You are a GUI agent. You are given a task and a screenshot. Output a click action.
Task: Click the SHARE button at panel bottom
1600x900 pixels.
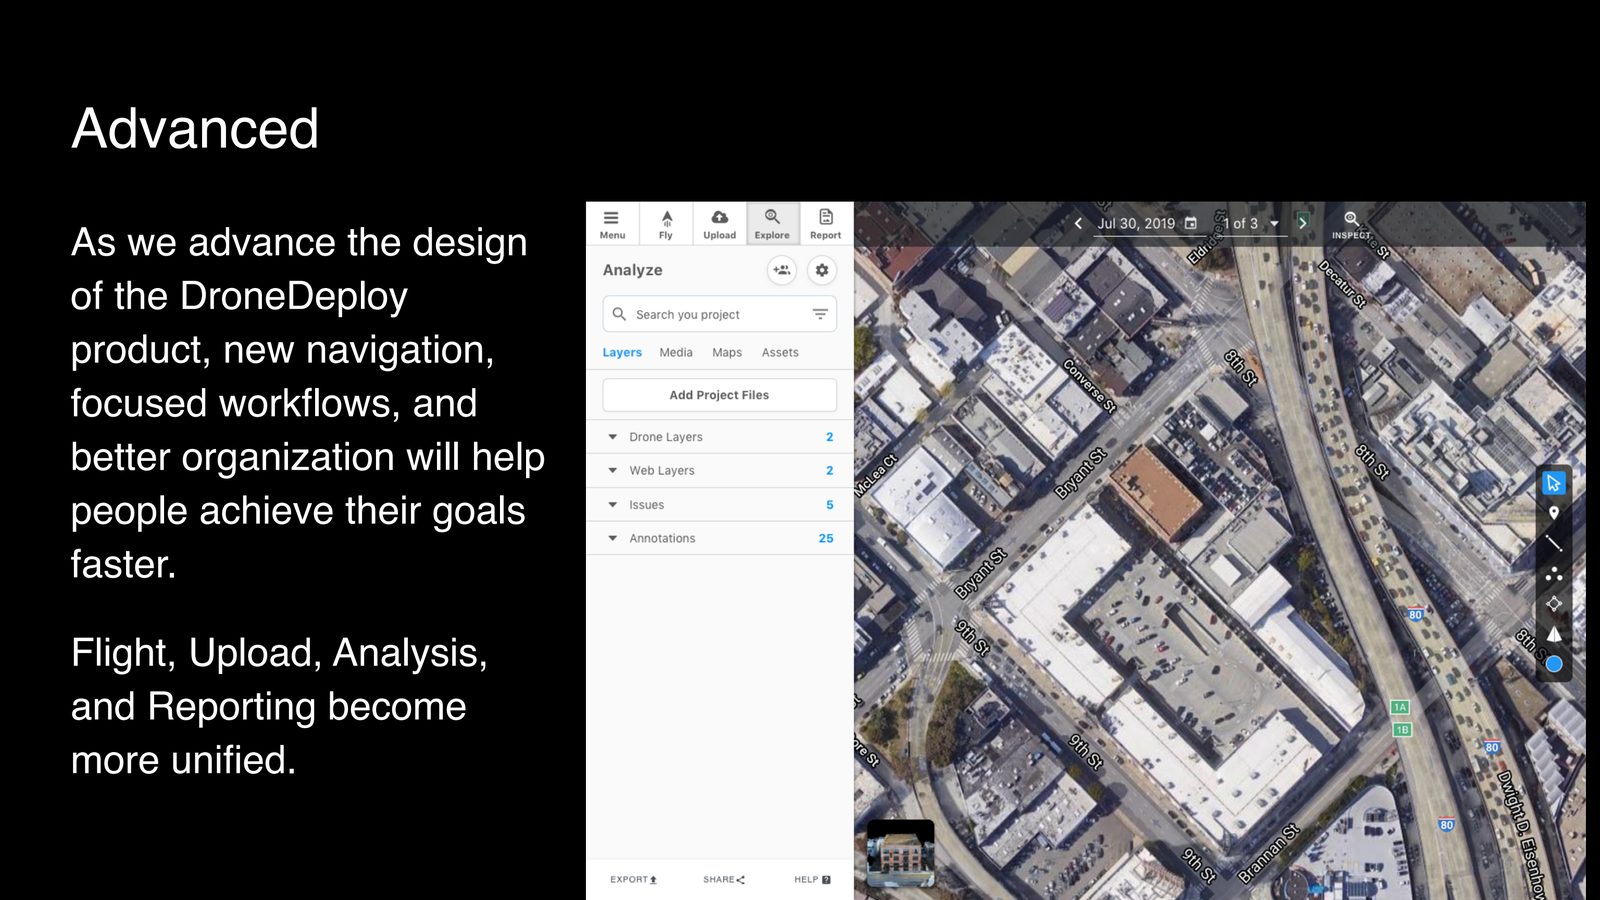click(x=724, y=880)
